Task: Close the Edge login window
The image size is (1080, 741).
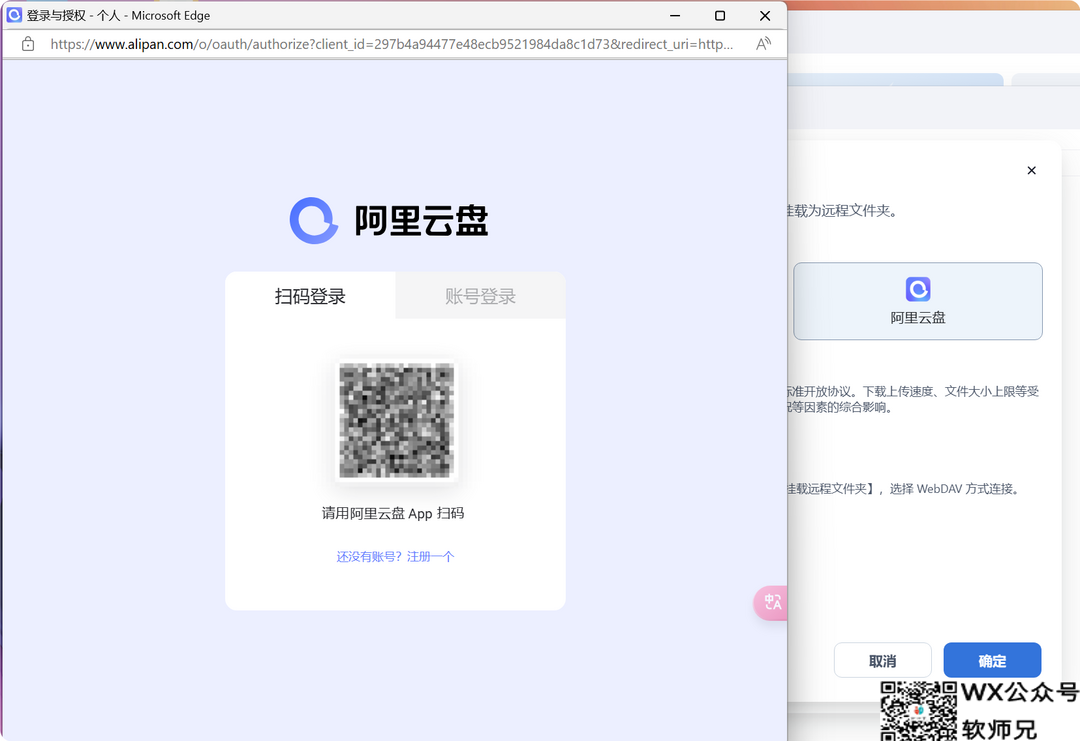Action: [765, 15]
